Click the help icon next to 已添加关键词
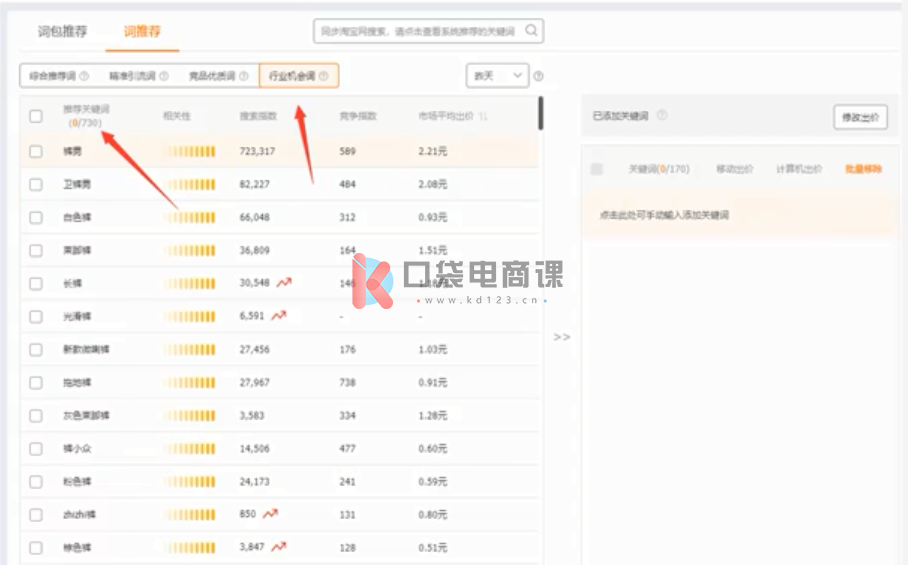Image resolution: width=908 pixels, height=565 pixels. tap(662, 115)
